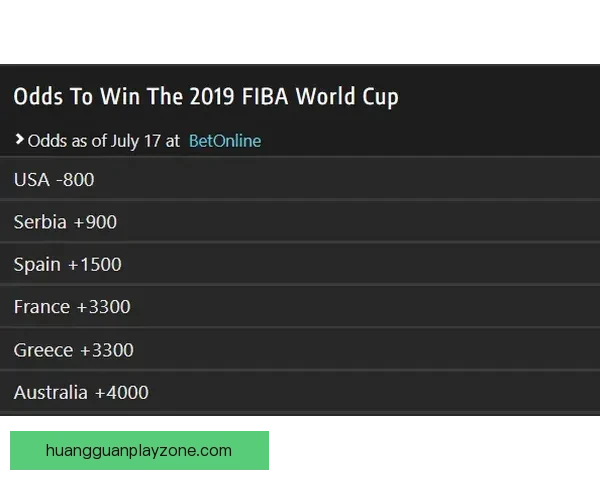This screenshot has height=480, width=600.
Task: Click the chevron arrow before Odds as of
Action: pyautogui.click(x=19, y=140)
